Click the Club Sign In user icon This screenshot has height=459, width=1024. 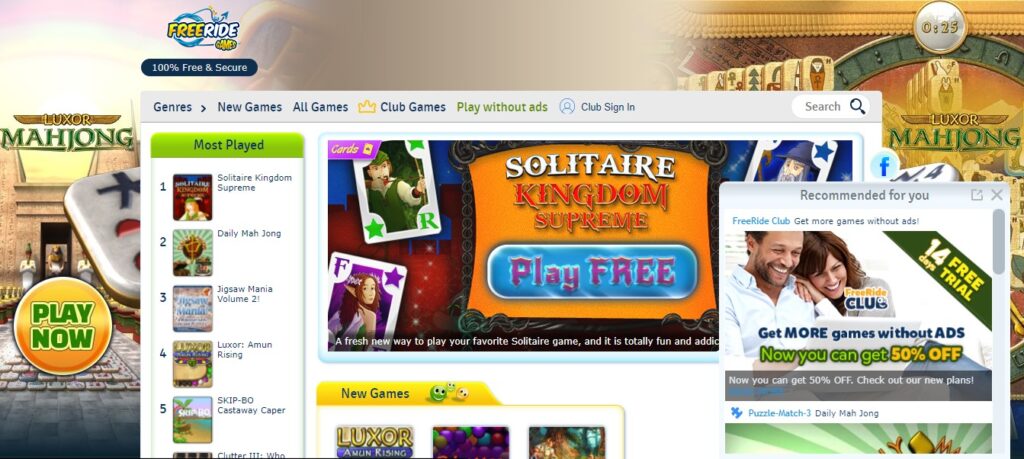[567, 106]
